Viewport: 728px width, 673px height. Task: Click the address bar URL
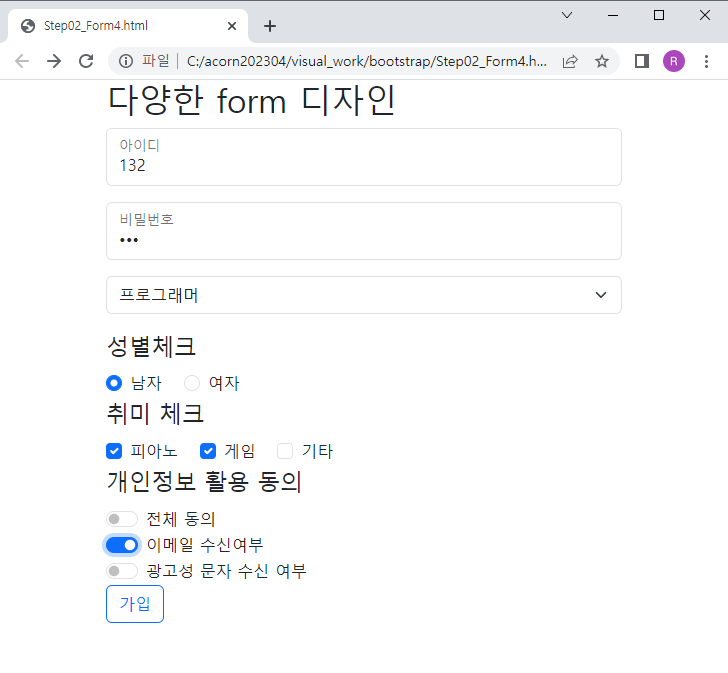[367, 61]
